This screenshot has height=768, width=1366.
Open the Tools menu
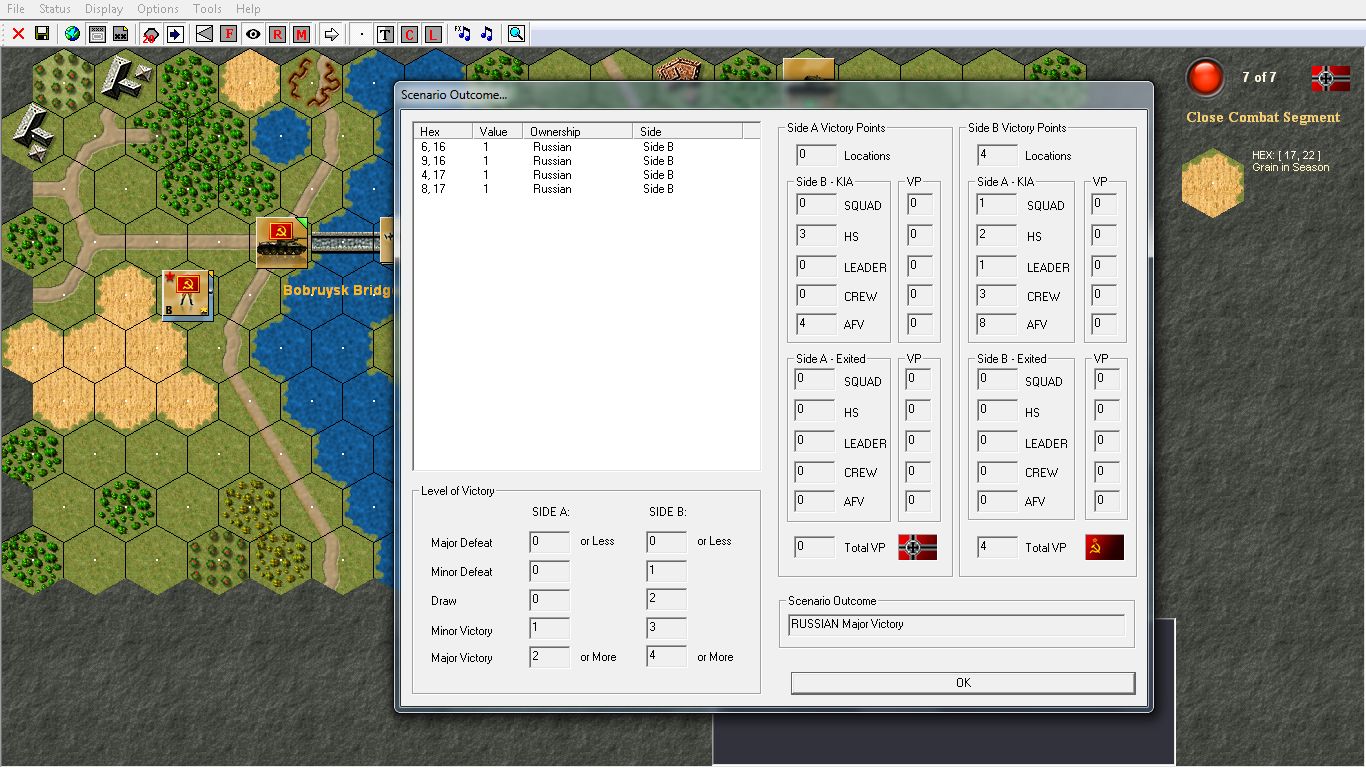click(x=207, y=9)
